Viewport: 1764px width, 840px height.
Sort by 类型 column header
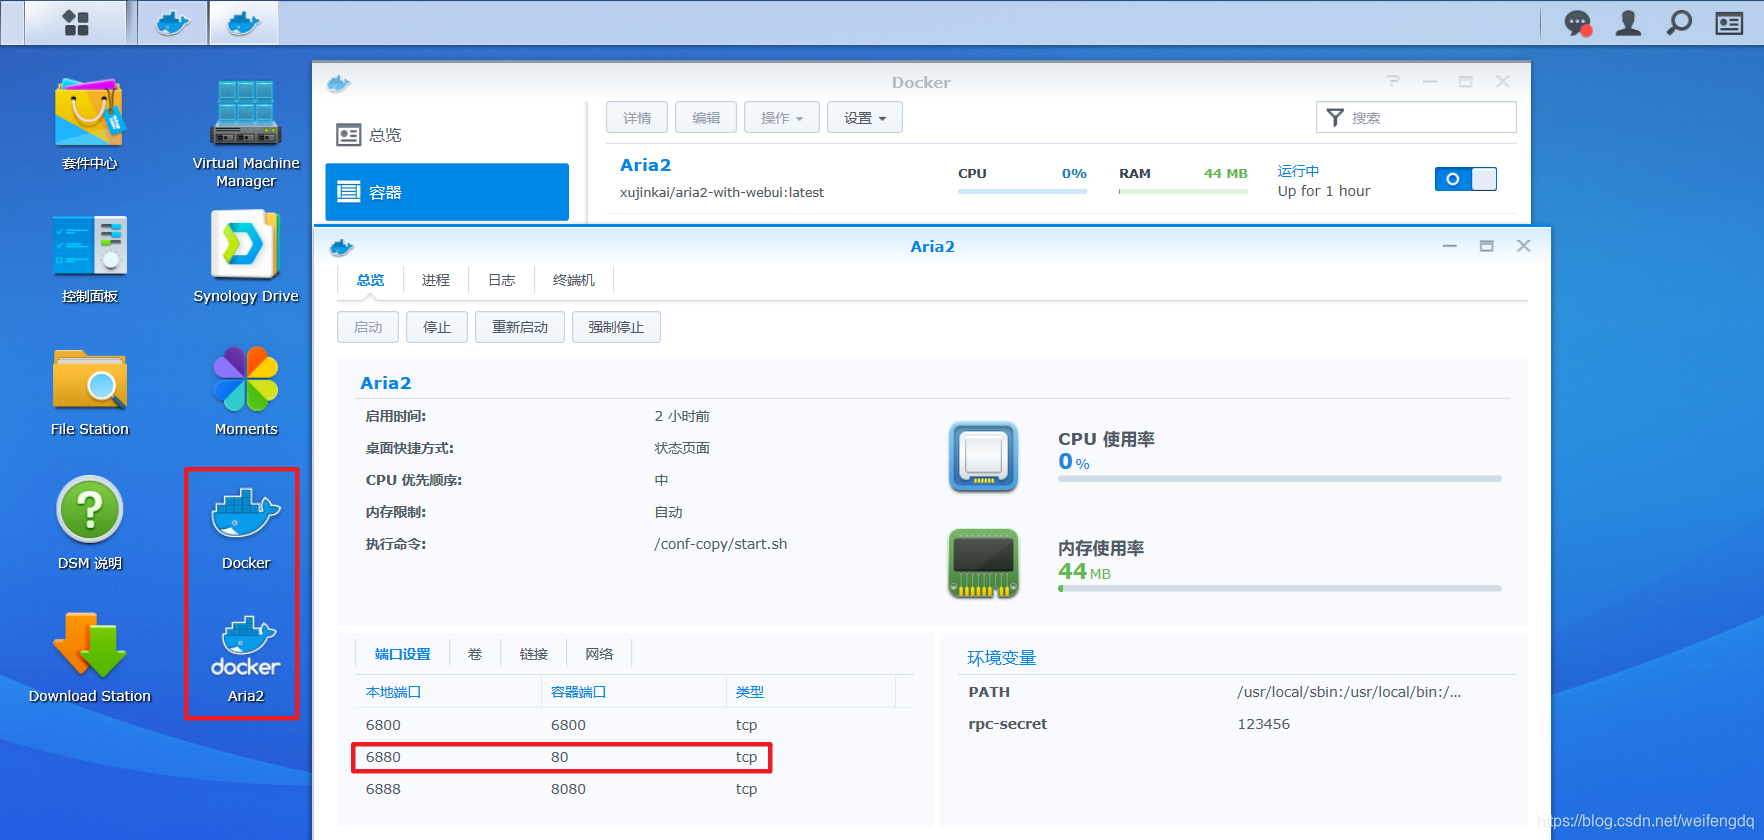pos(811,692)
